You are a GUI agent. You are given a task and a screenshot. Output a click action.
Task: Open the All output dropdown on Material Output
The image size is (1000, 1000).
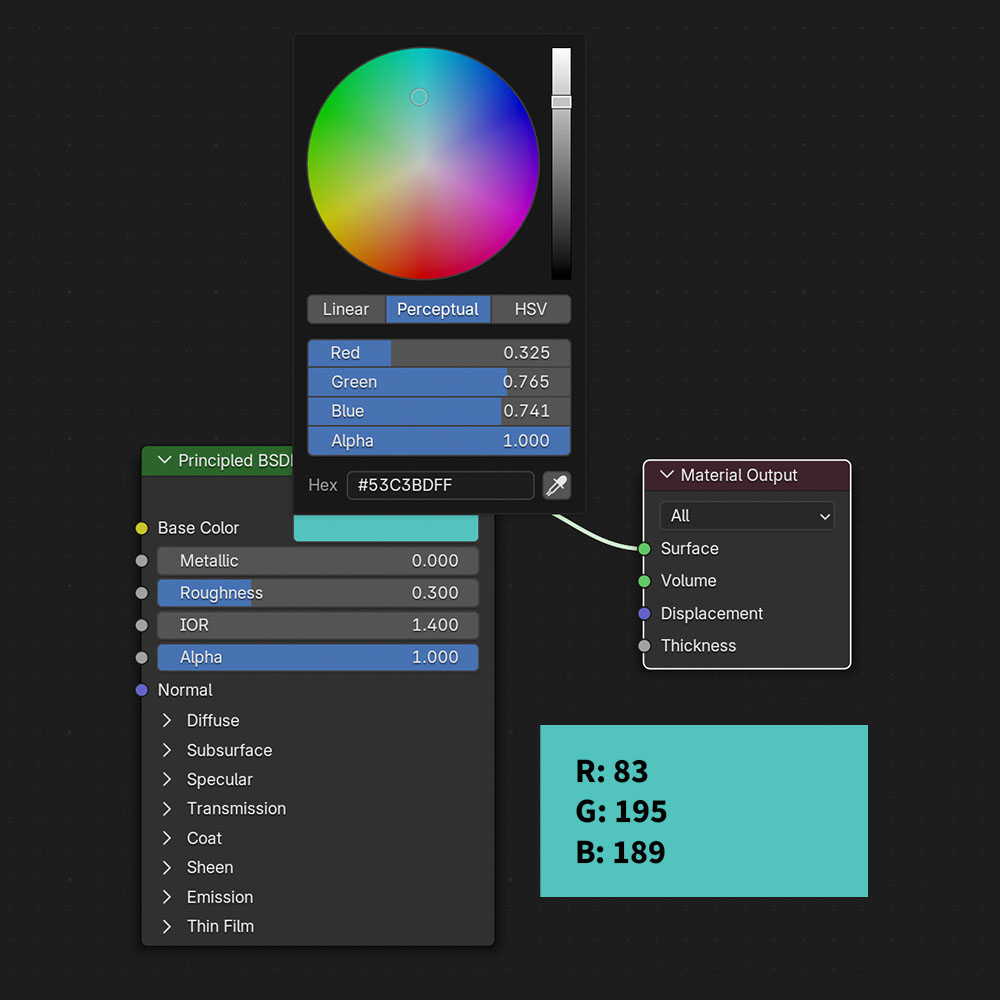click(x=746, y=515)
